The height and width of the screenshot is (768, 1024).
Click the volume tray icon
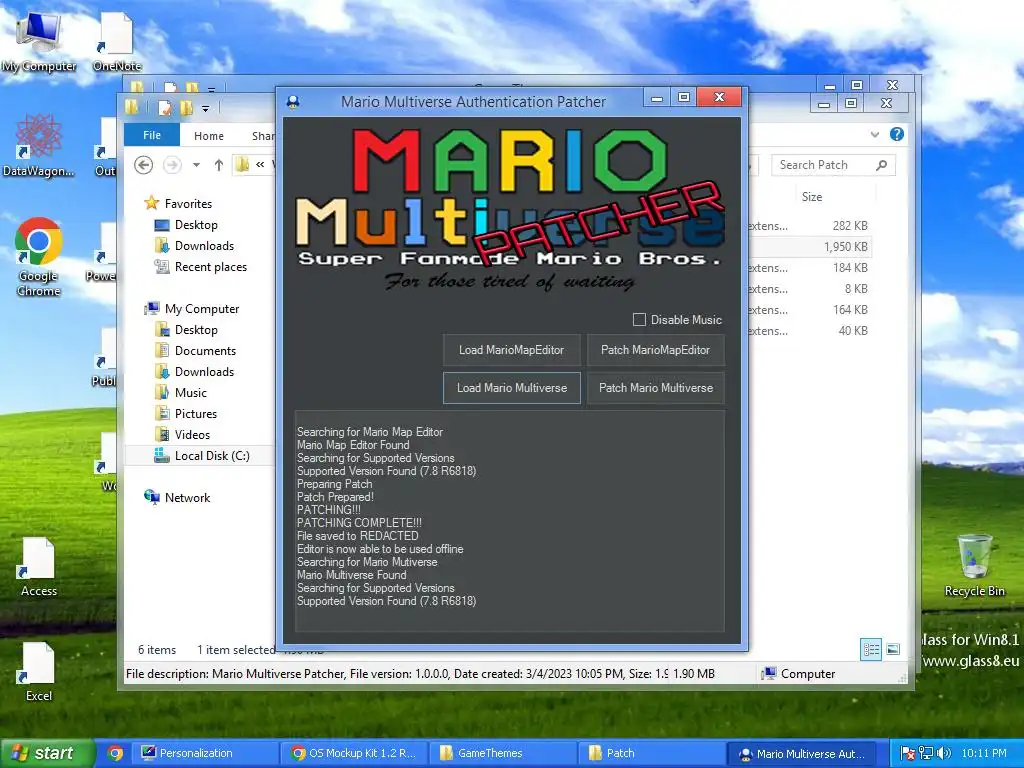point(944,753)
